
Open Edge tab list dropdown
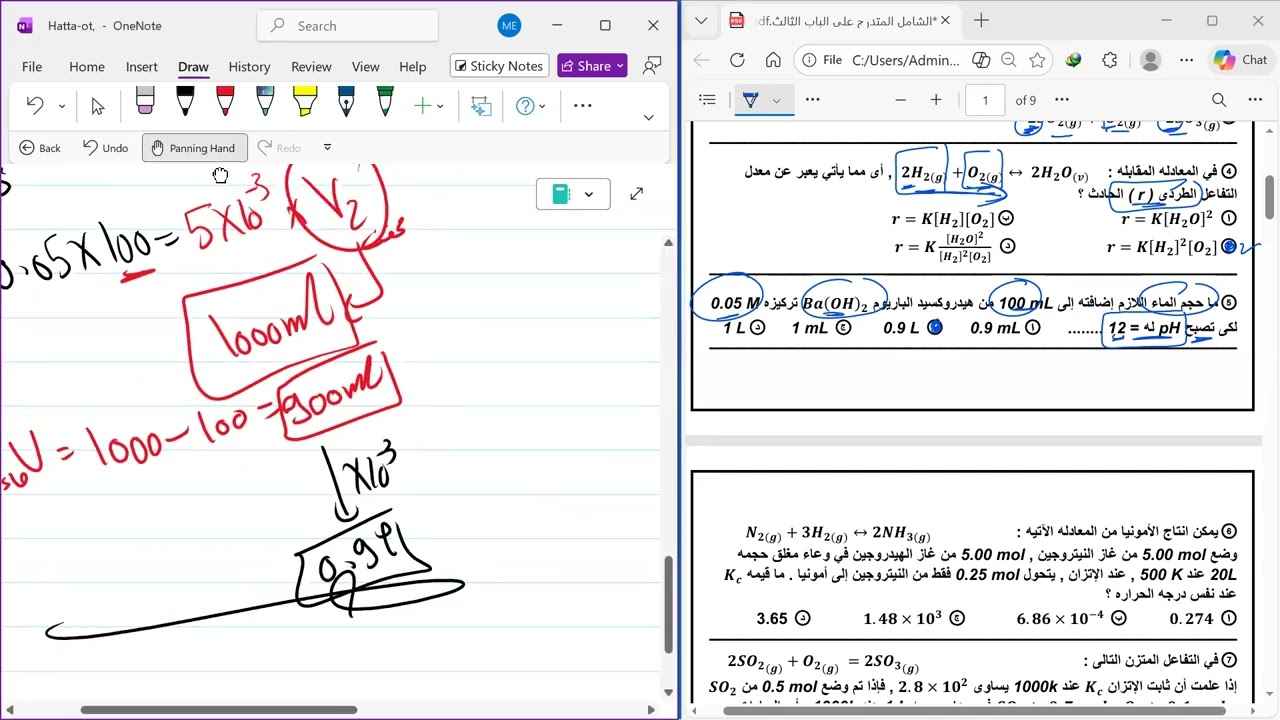(x=701, y=20)
